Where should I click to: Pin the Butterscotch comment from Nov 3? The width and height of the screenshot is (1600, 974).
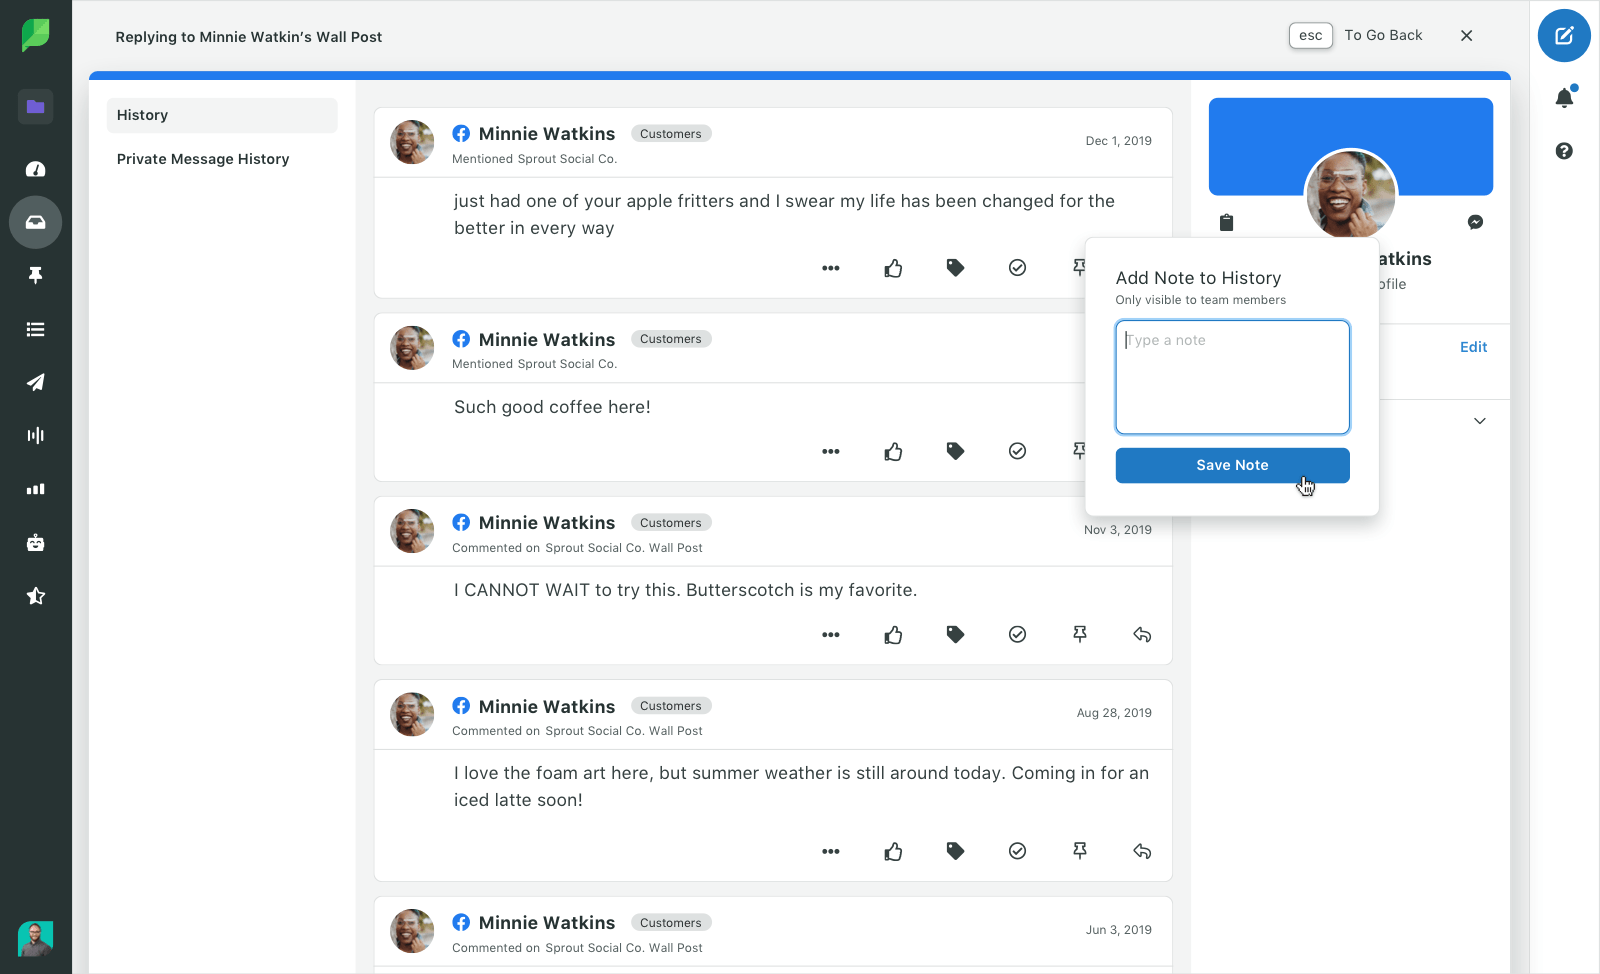[x=1080, y=634]
